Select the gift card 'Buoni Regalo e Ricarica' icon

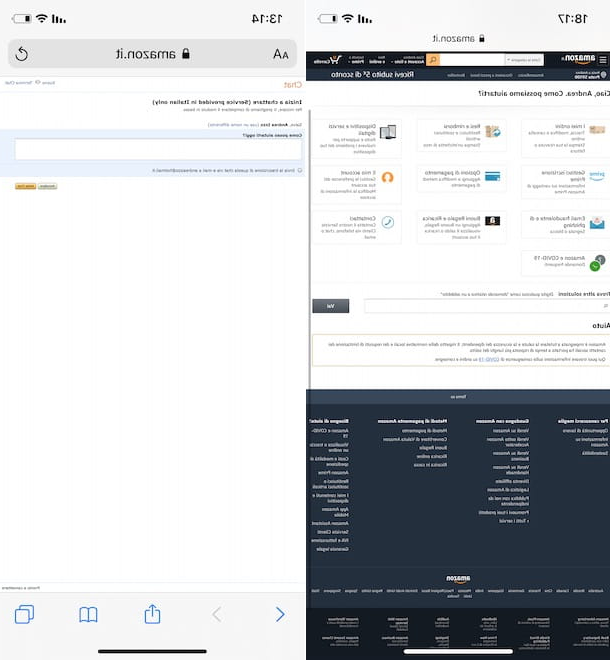(493, 221)
